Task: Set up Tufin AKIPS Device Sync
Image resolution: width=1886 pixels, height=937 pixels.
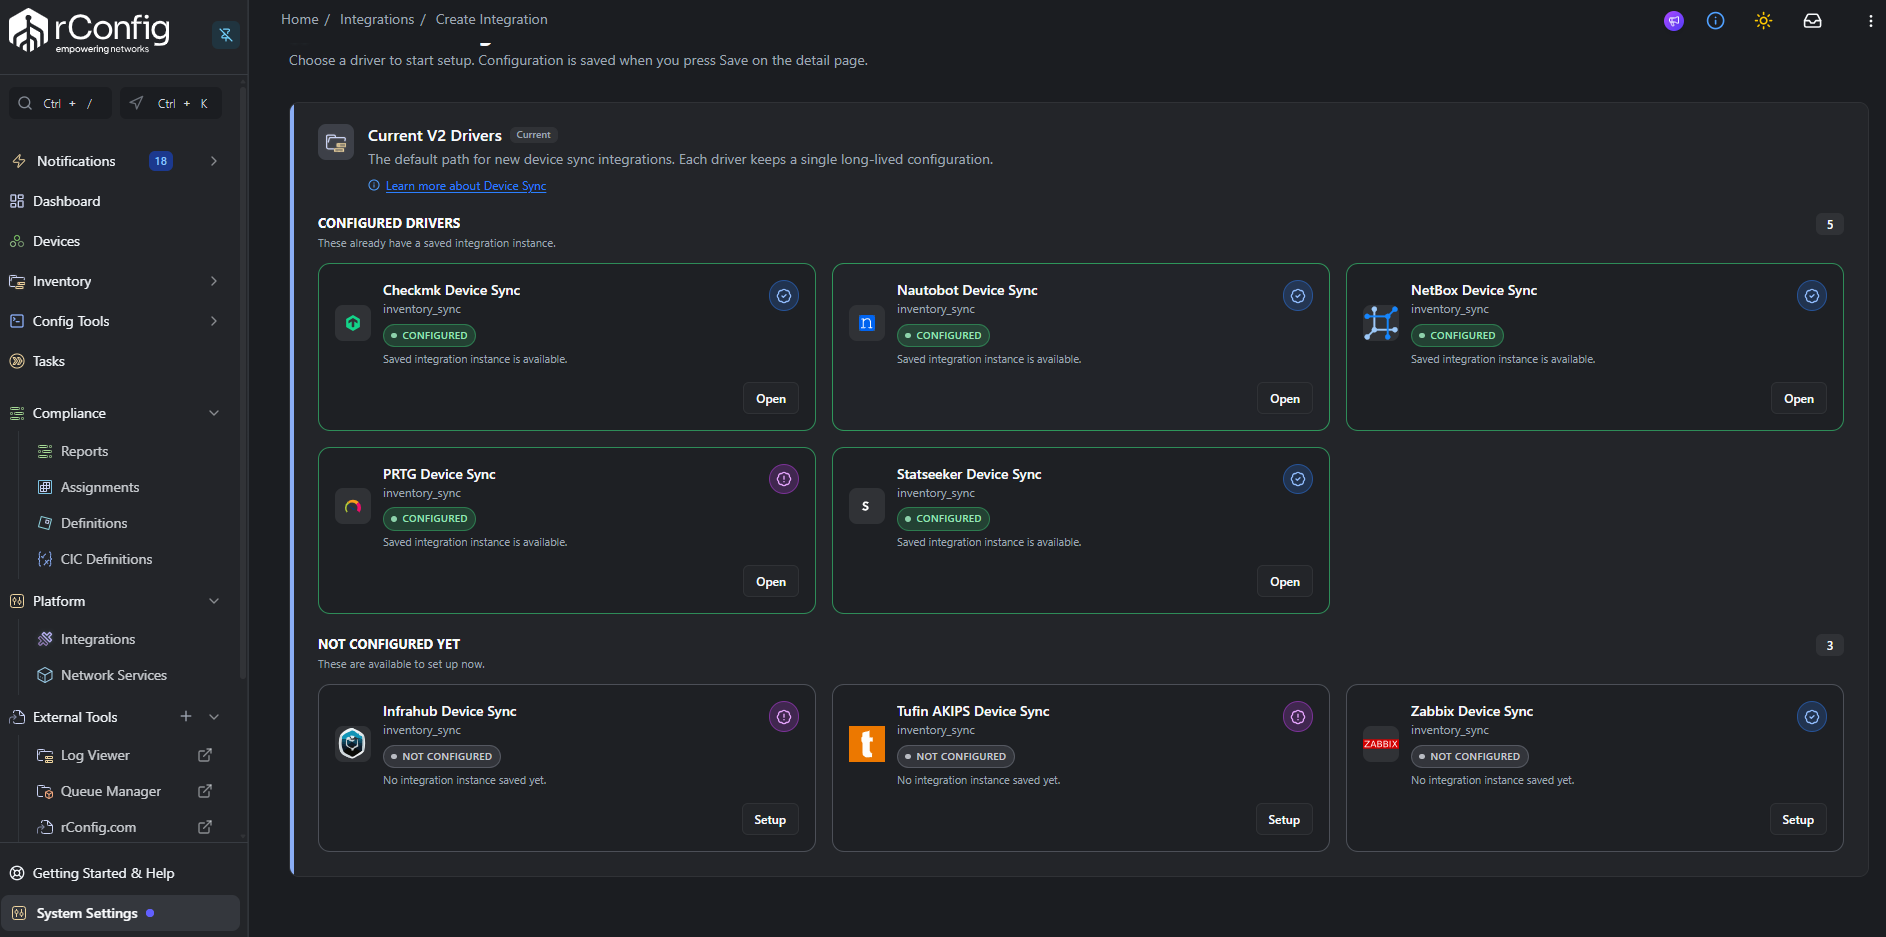Action: pos(1284,820)
